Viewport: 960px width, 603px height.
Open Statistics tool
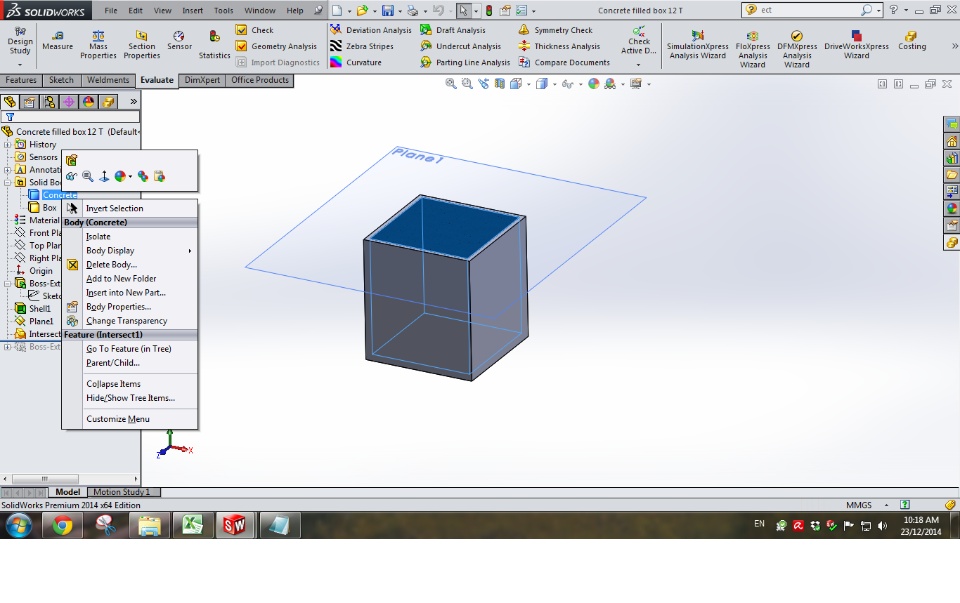(x=214, y=45)
